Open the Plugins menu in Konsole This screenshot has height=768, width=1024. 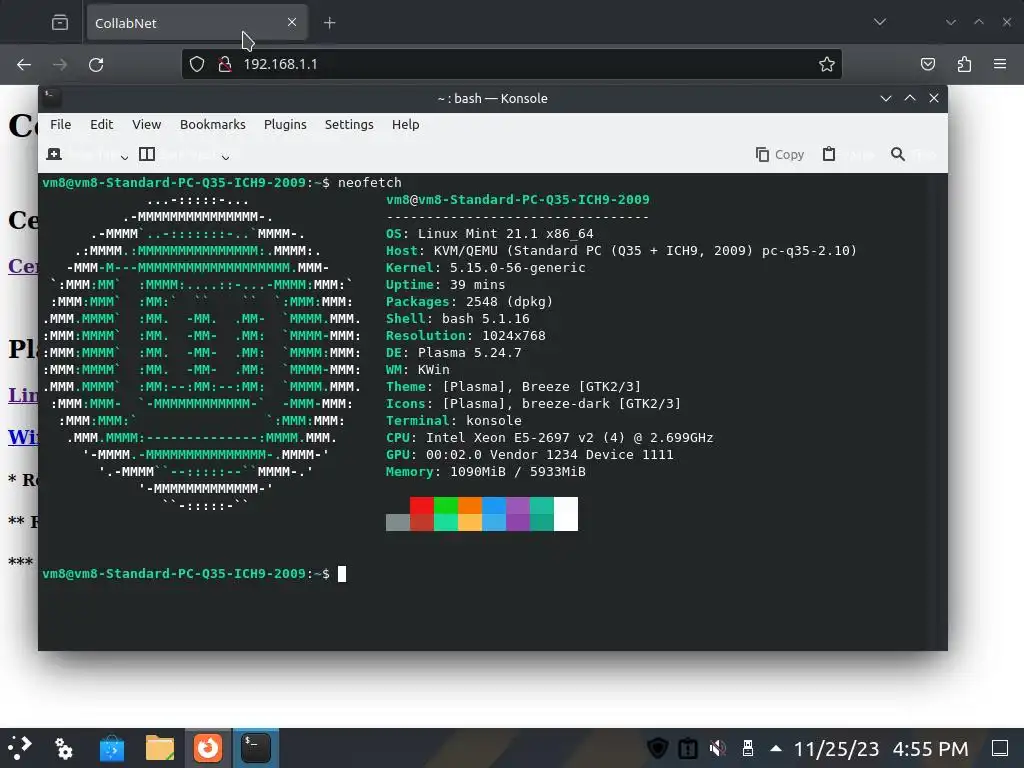pos(285,124)
